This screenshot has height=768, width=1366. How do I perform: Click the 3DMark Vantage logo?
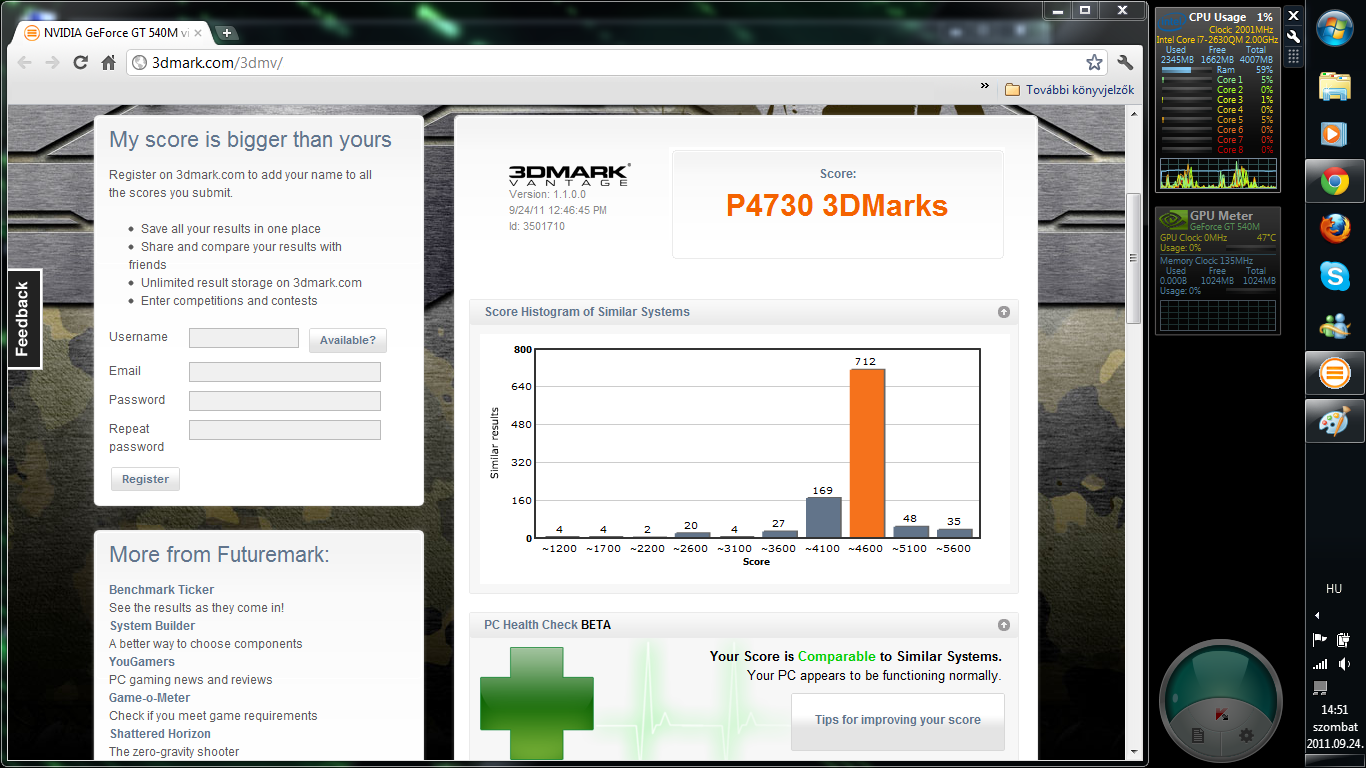click(x=569, y=175)
